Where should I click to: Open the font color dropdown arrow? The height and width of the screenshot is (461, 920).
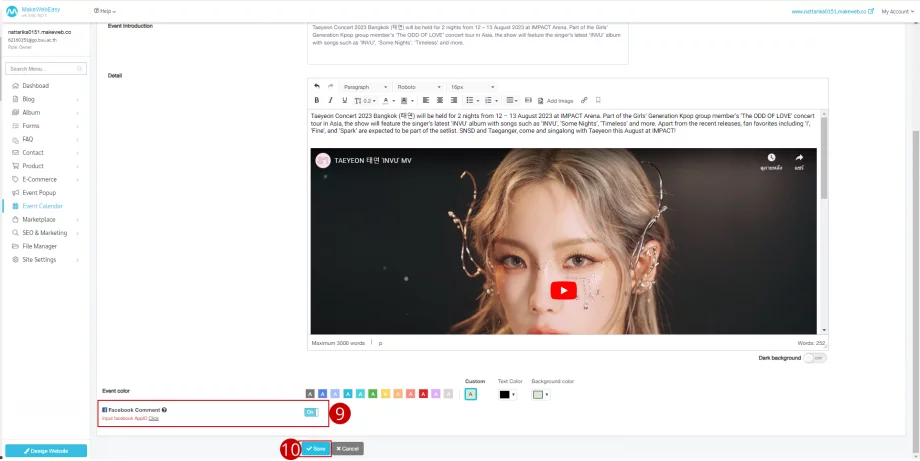click(x=393, y=101)
